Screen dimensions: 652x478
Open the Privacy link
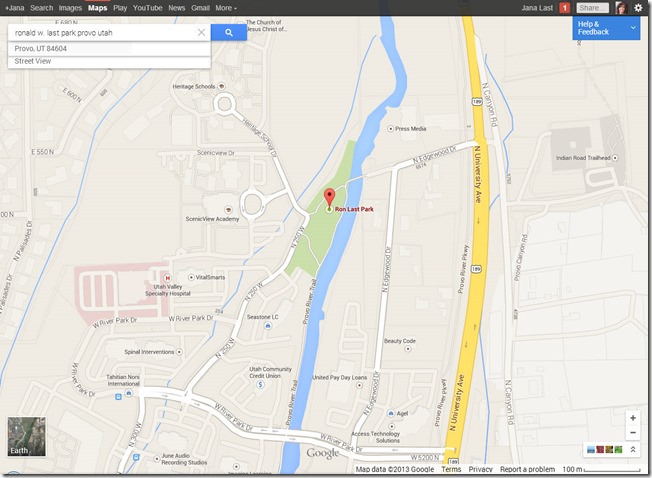click(480, 469)
